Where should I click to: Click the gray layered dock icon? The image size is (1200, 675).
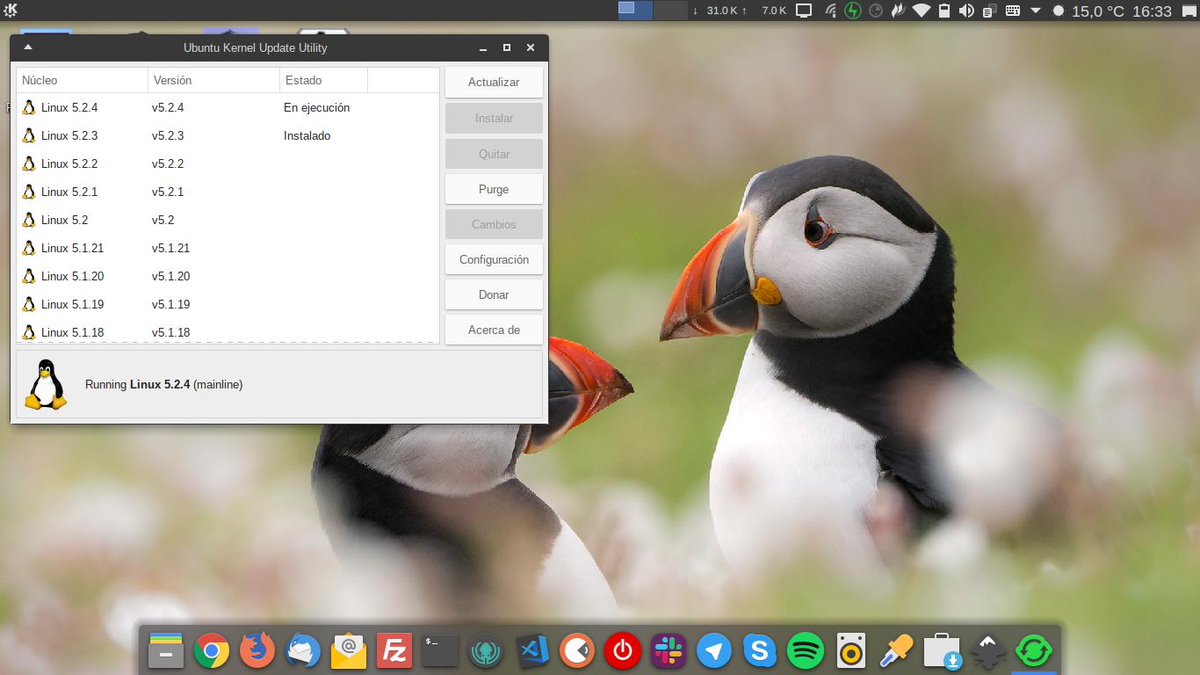tap(988, 651)
